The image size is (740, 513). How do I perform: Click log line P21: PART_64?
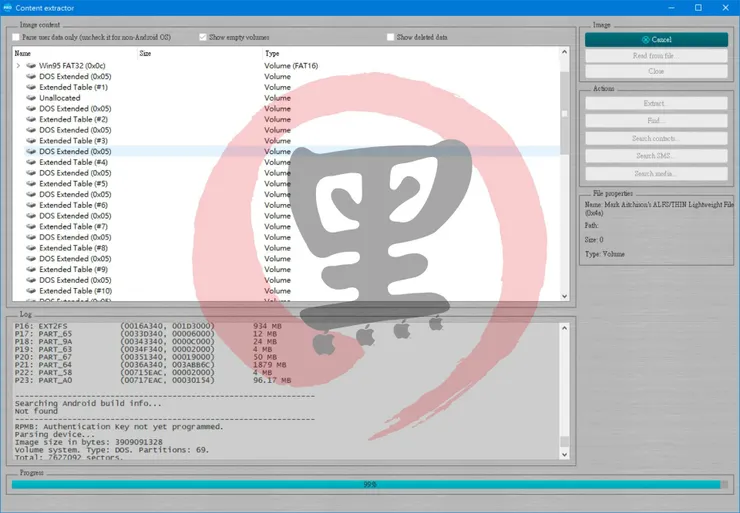[151, 365]
